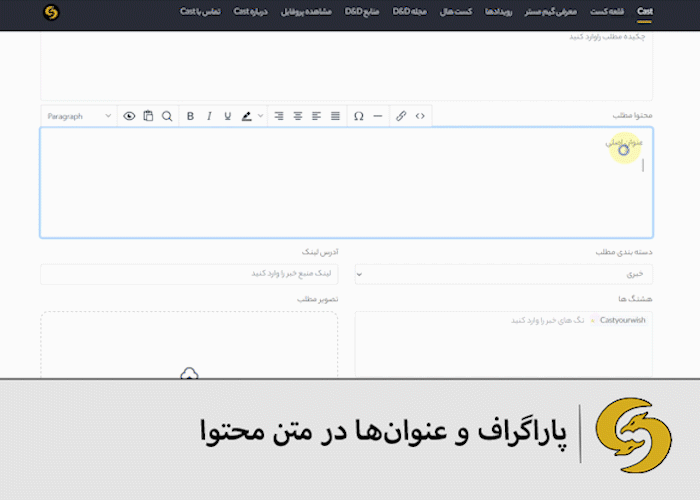
Task: Toggle center text alignment
Action: [x=298, y=116]
